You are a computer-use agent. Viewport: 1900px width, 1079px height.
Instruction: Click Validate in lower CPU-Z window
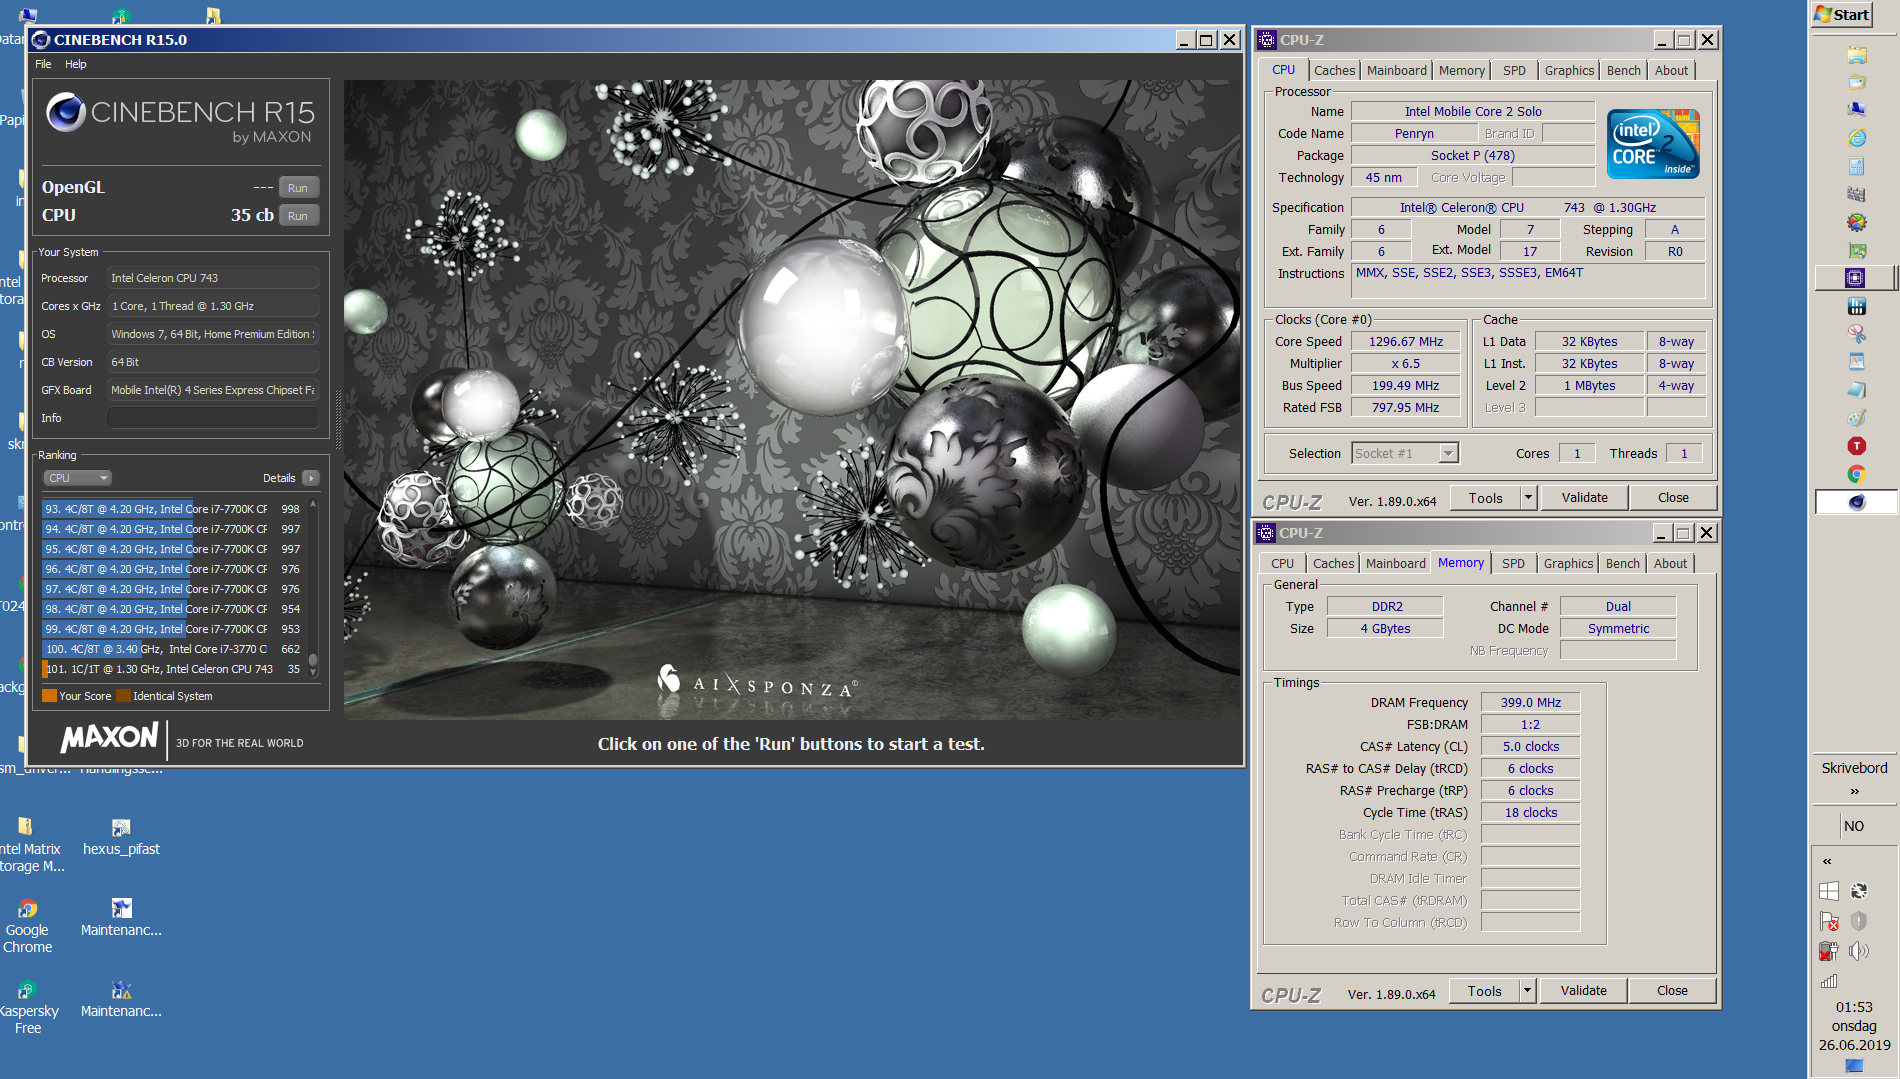pos(1584,990)
